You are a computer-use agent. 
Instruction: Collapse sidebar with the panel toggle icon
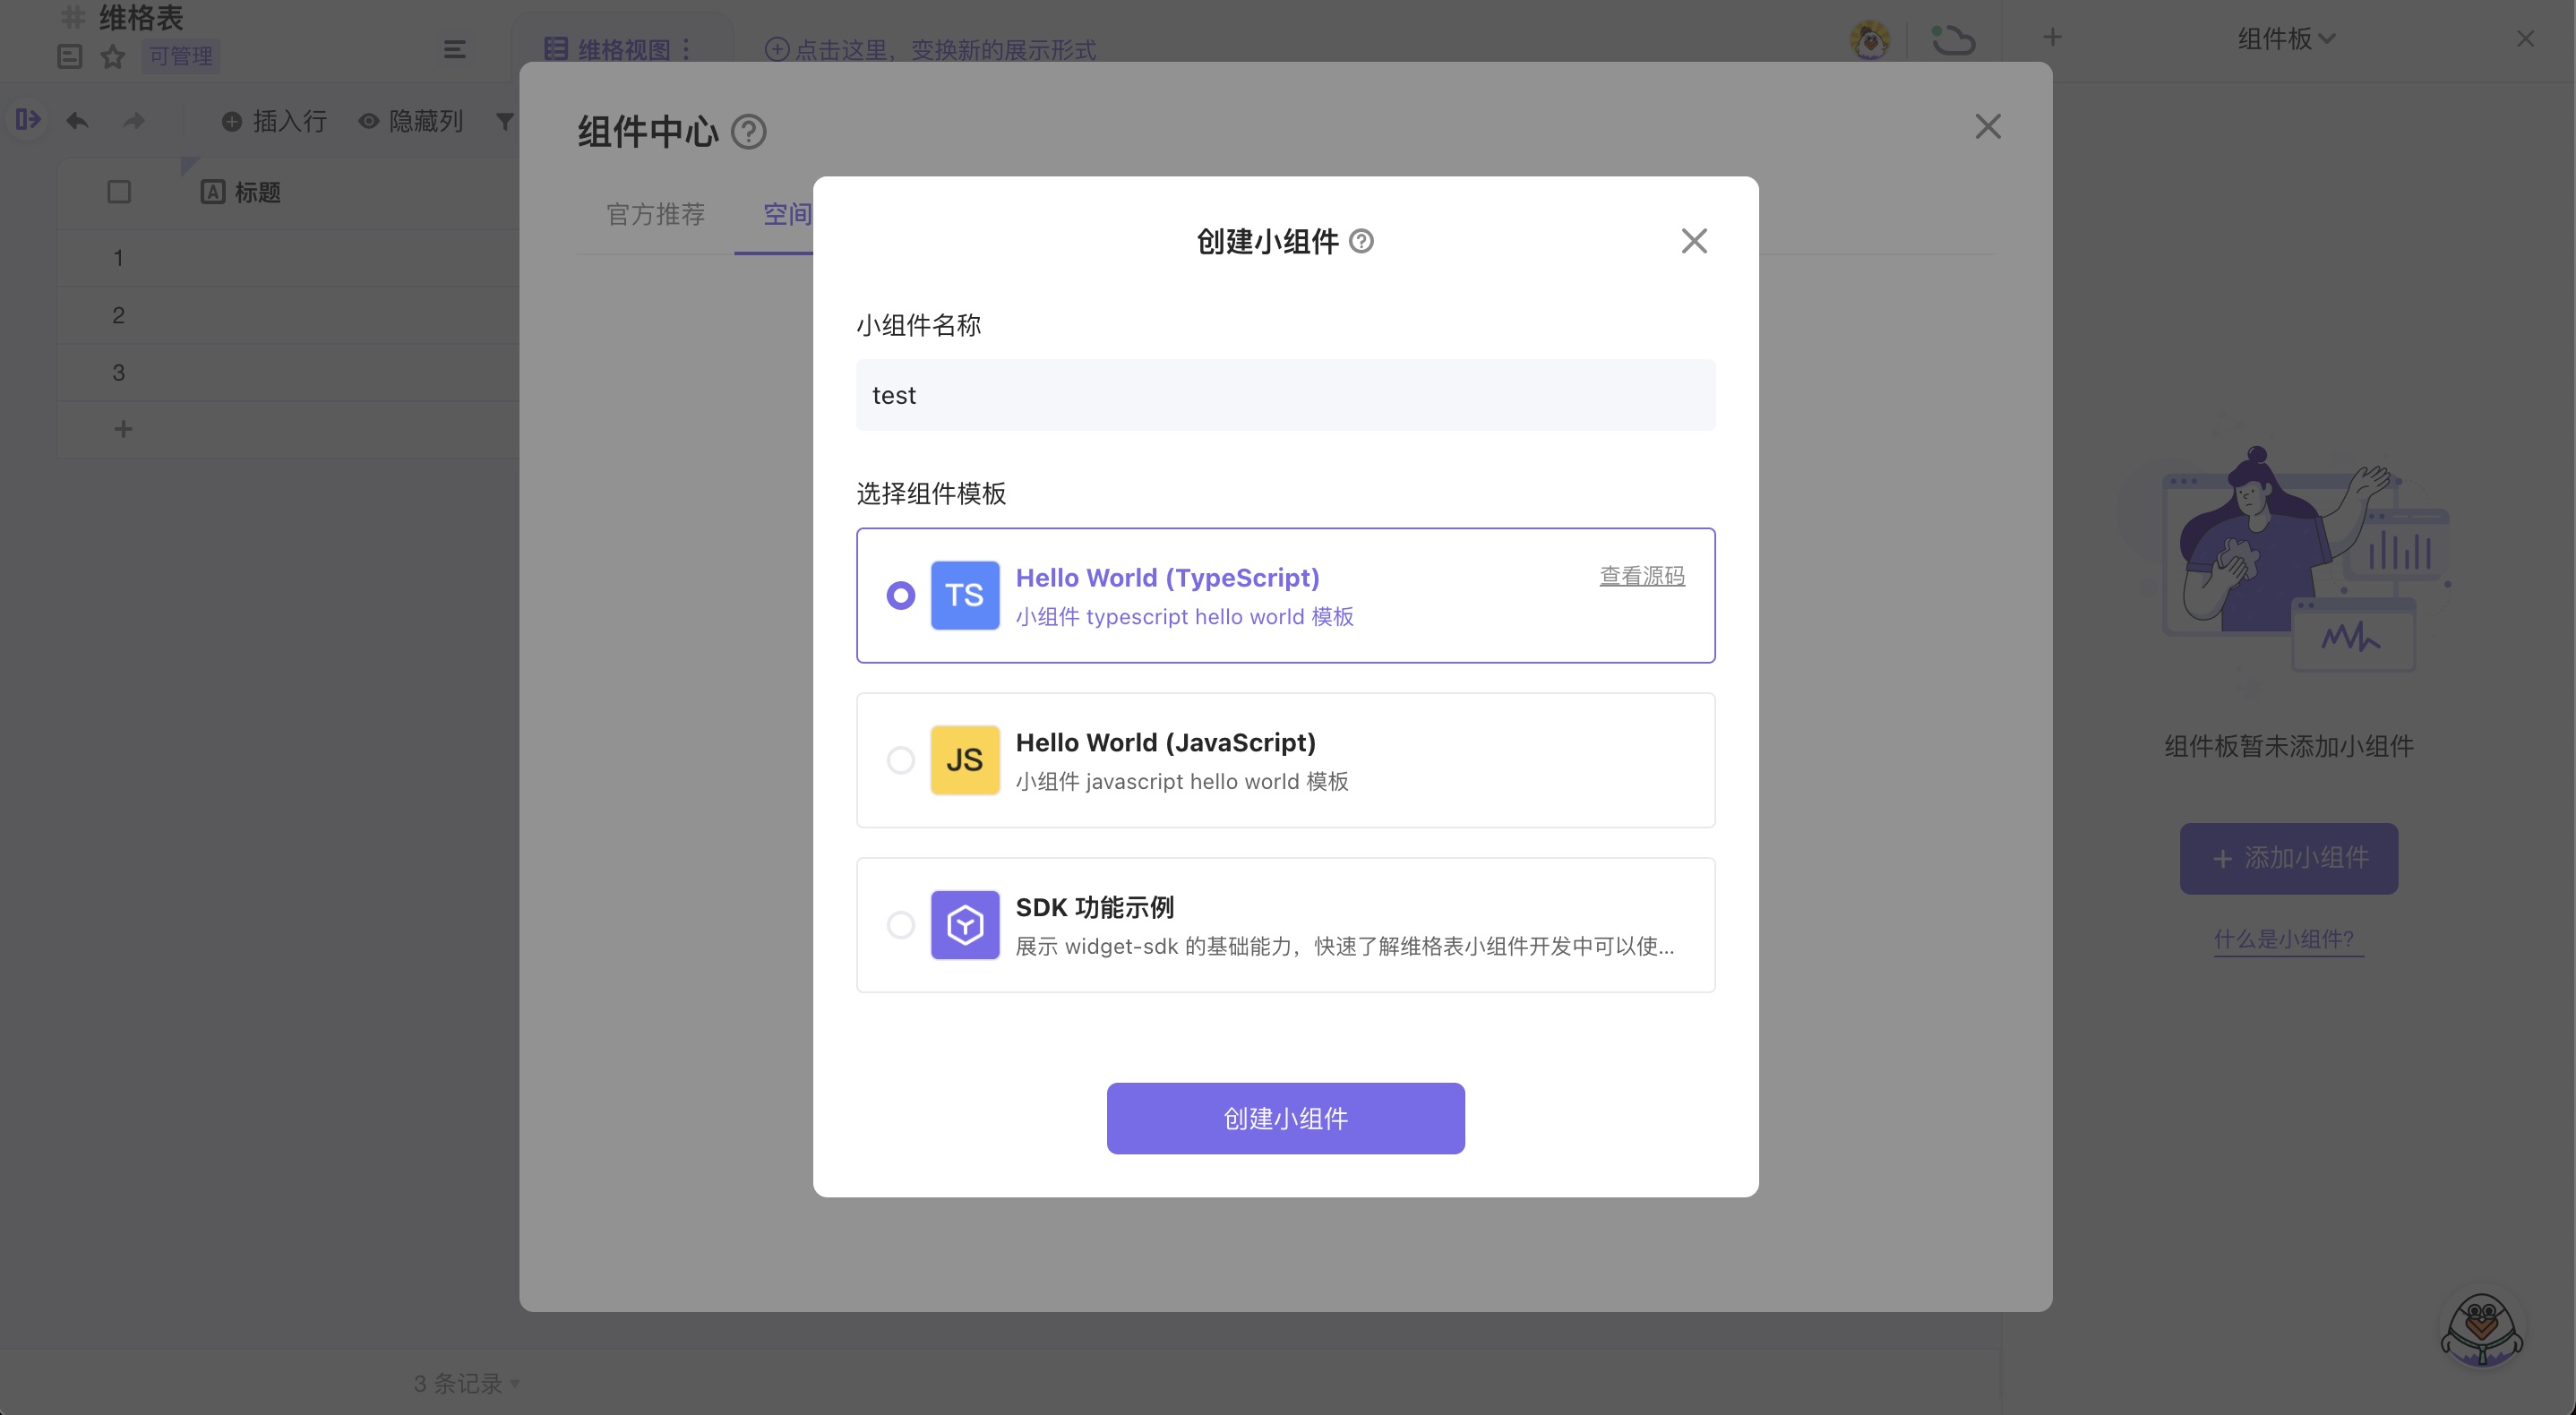[x=27, y=120]
